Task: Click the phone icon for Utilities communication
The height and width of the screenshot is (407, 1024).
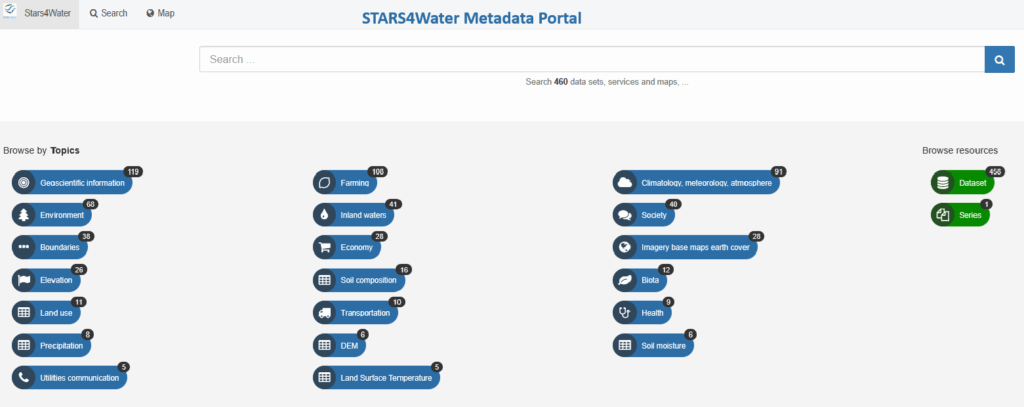Action: pyautogui.click(x=24, y=377)
